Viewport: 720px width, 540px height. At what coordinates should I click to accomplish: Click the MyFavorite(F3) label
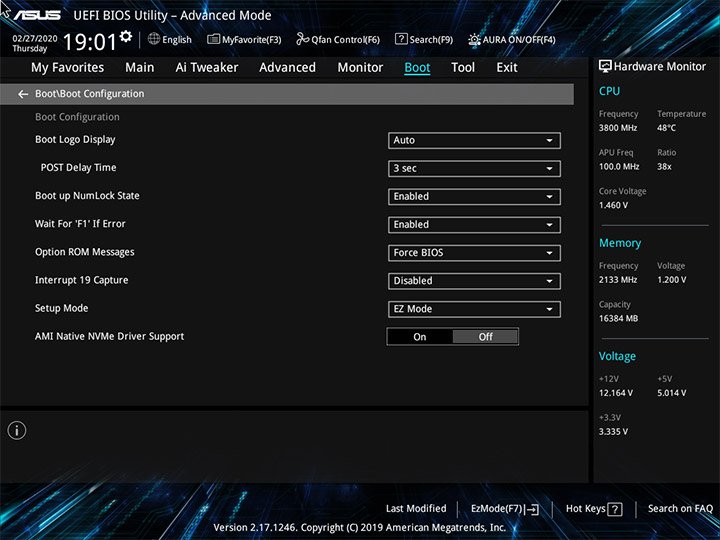click(x=252, y=40)
